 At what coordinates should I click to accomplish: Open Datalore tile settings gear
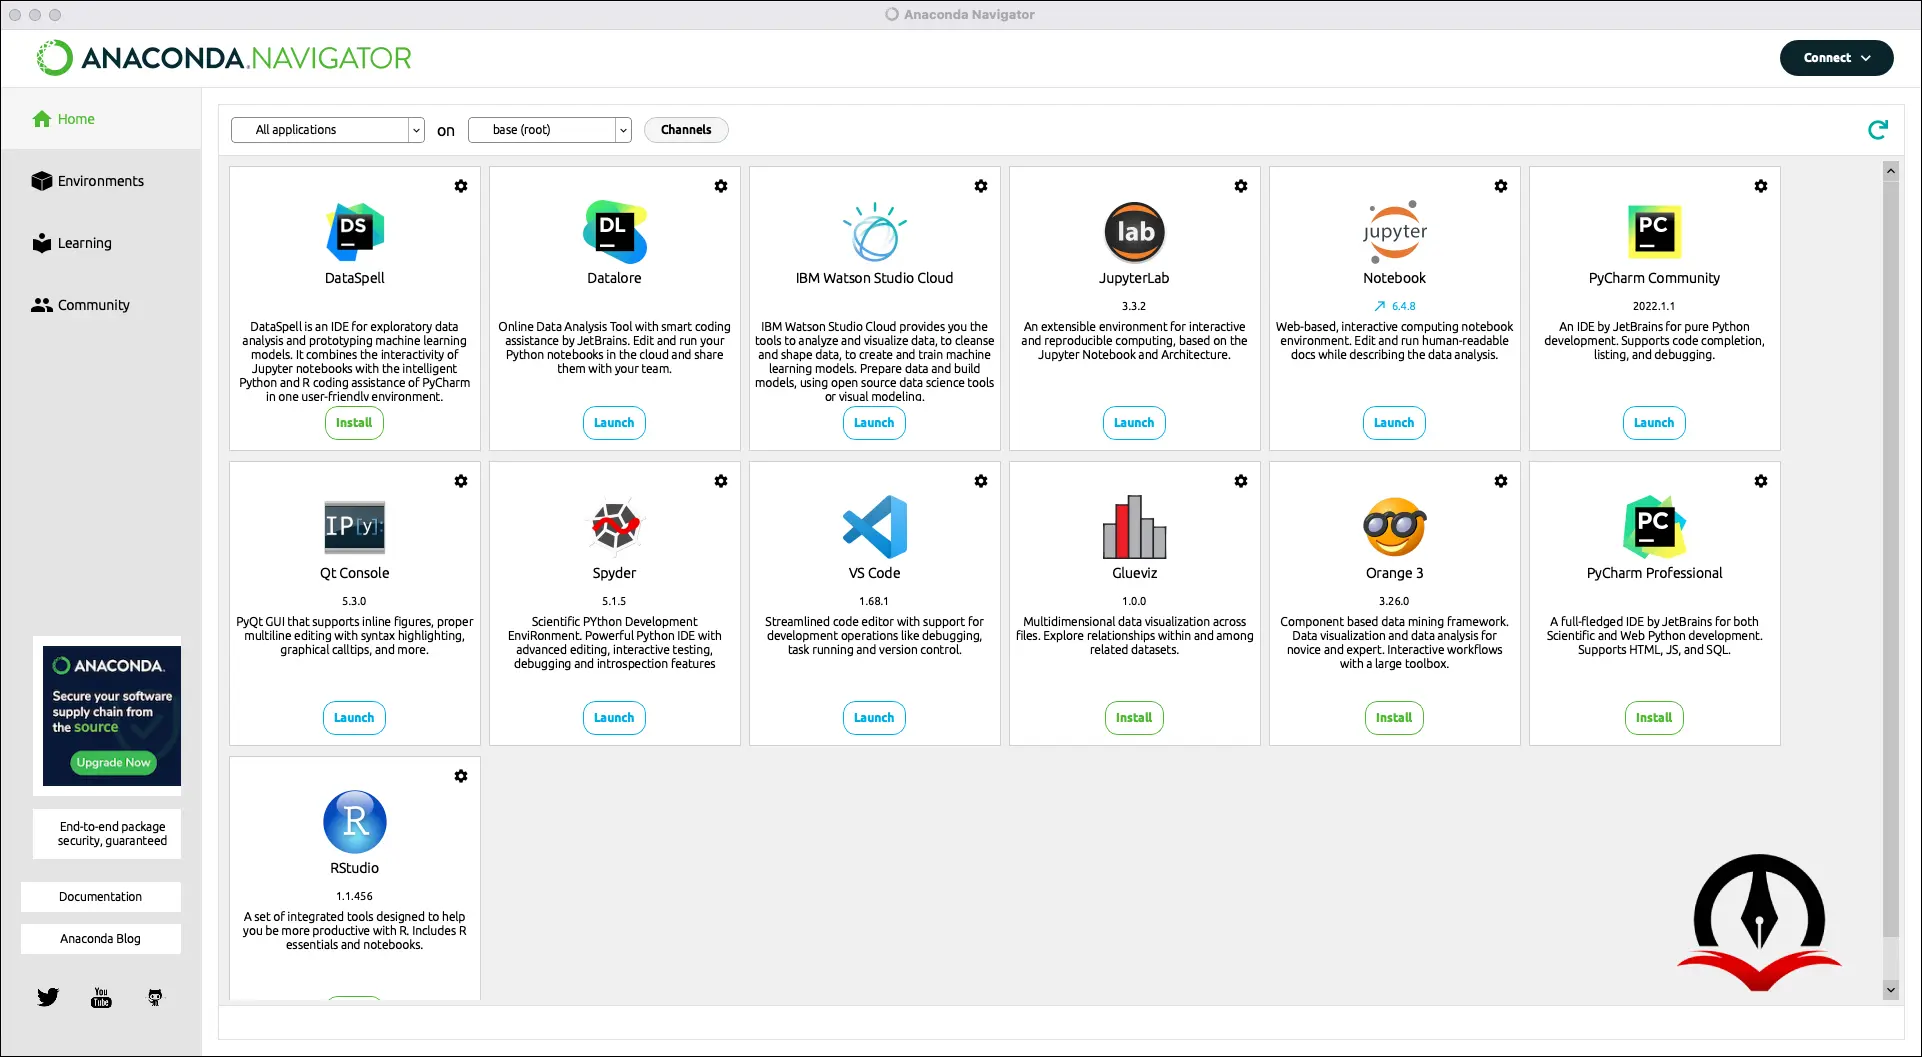pos(721,186)
